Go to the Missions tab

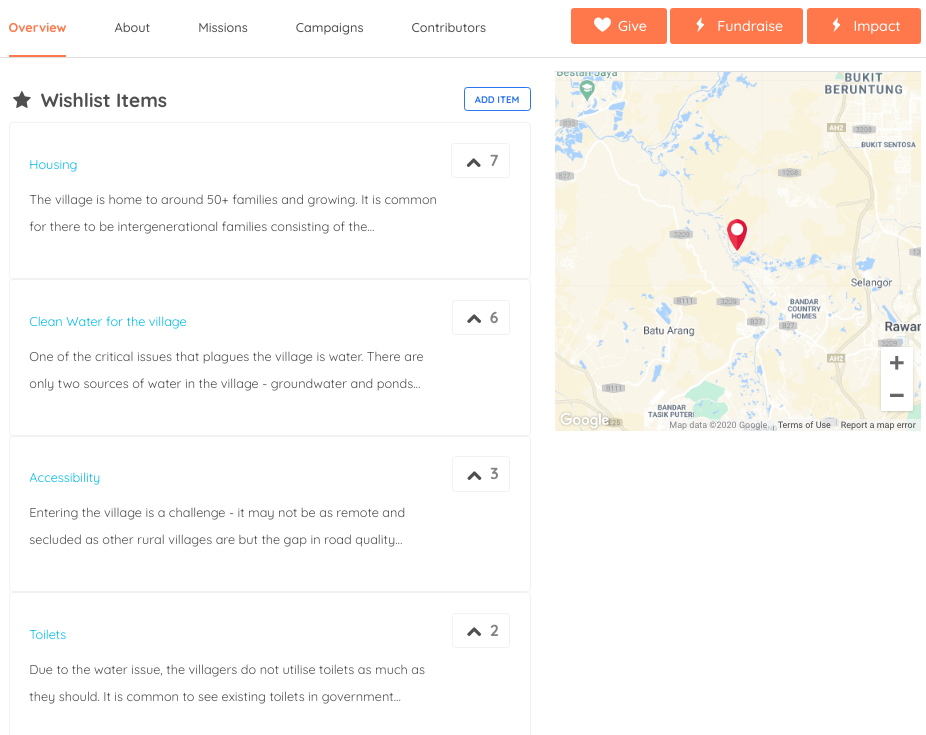[223, 28]
